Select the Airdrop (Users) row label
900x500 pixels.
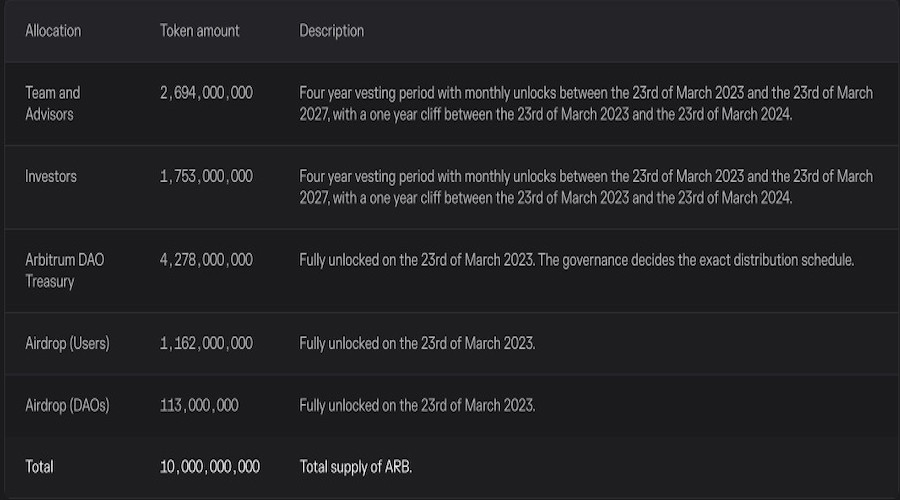pos(67,343)
